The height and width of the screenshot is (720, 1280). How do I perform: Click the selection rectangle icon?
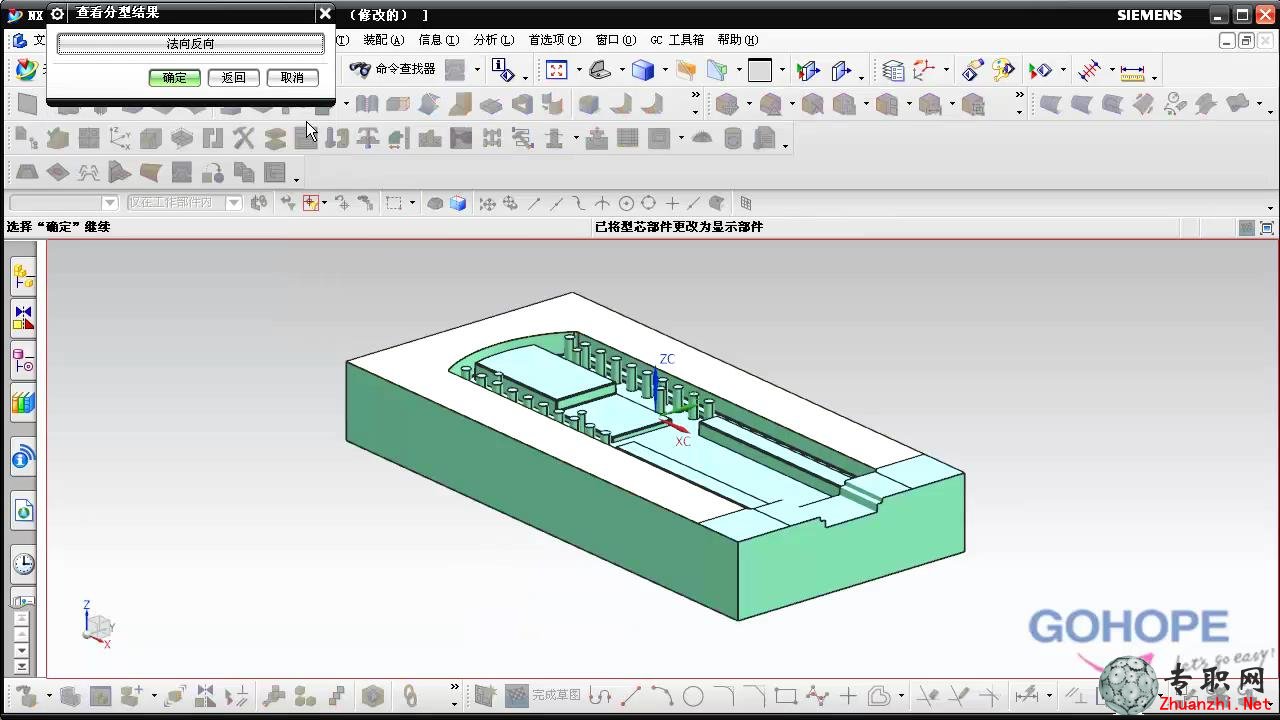(394, 203)
